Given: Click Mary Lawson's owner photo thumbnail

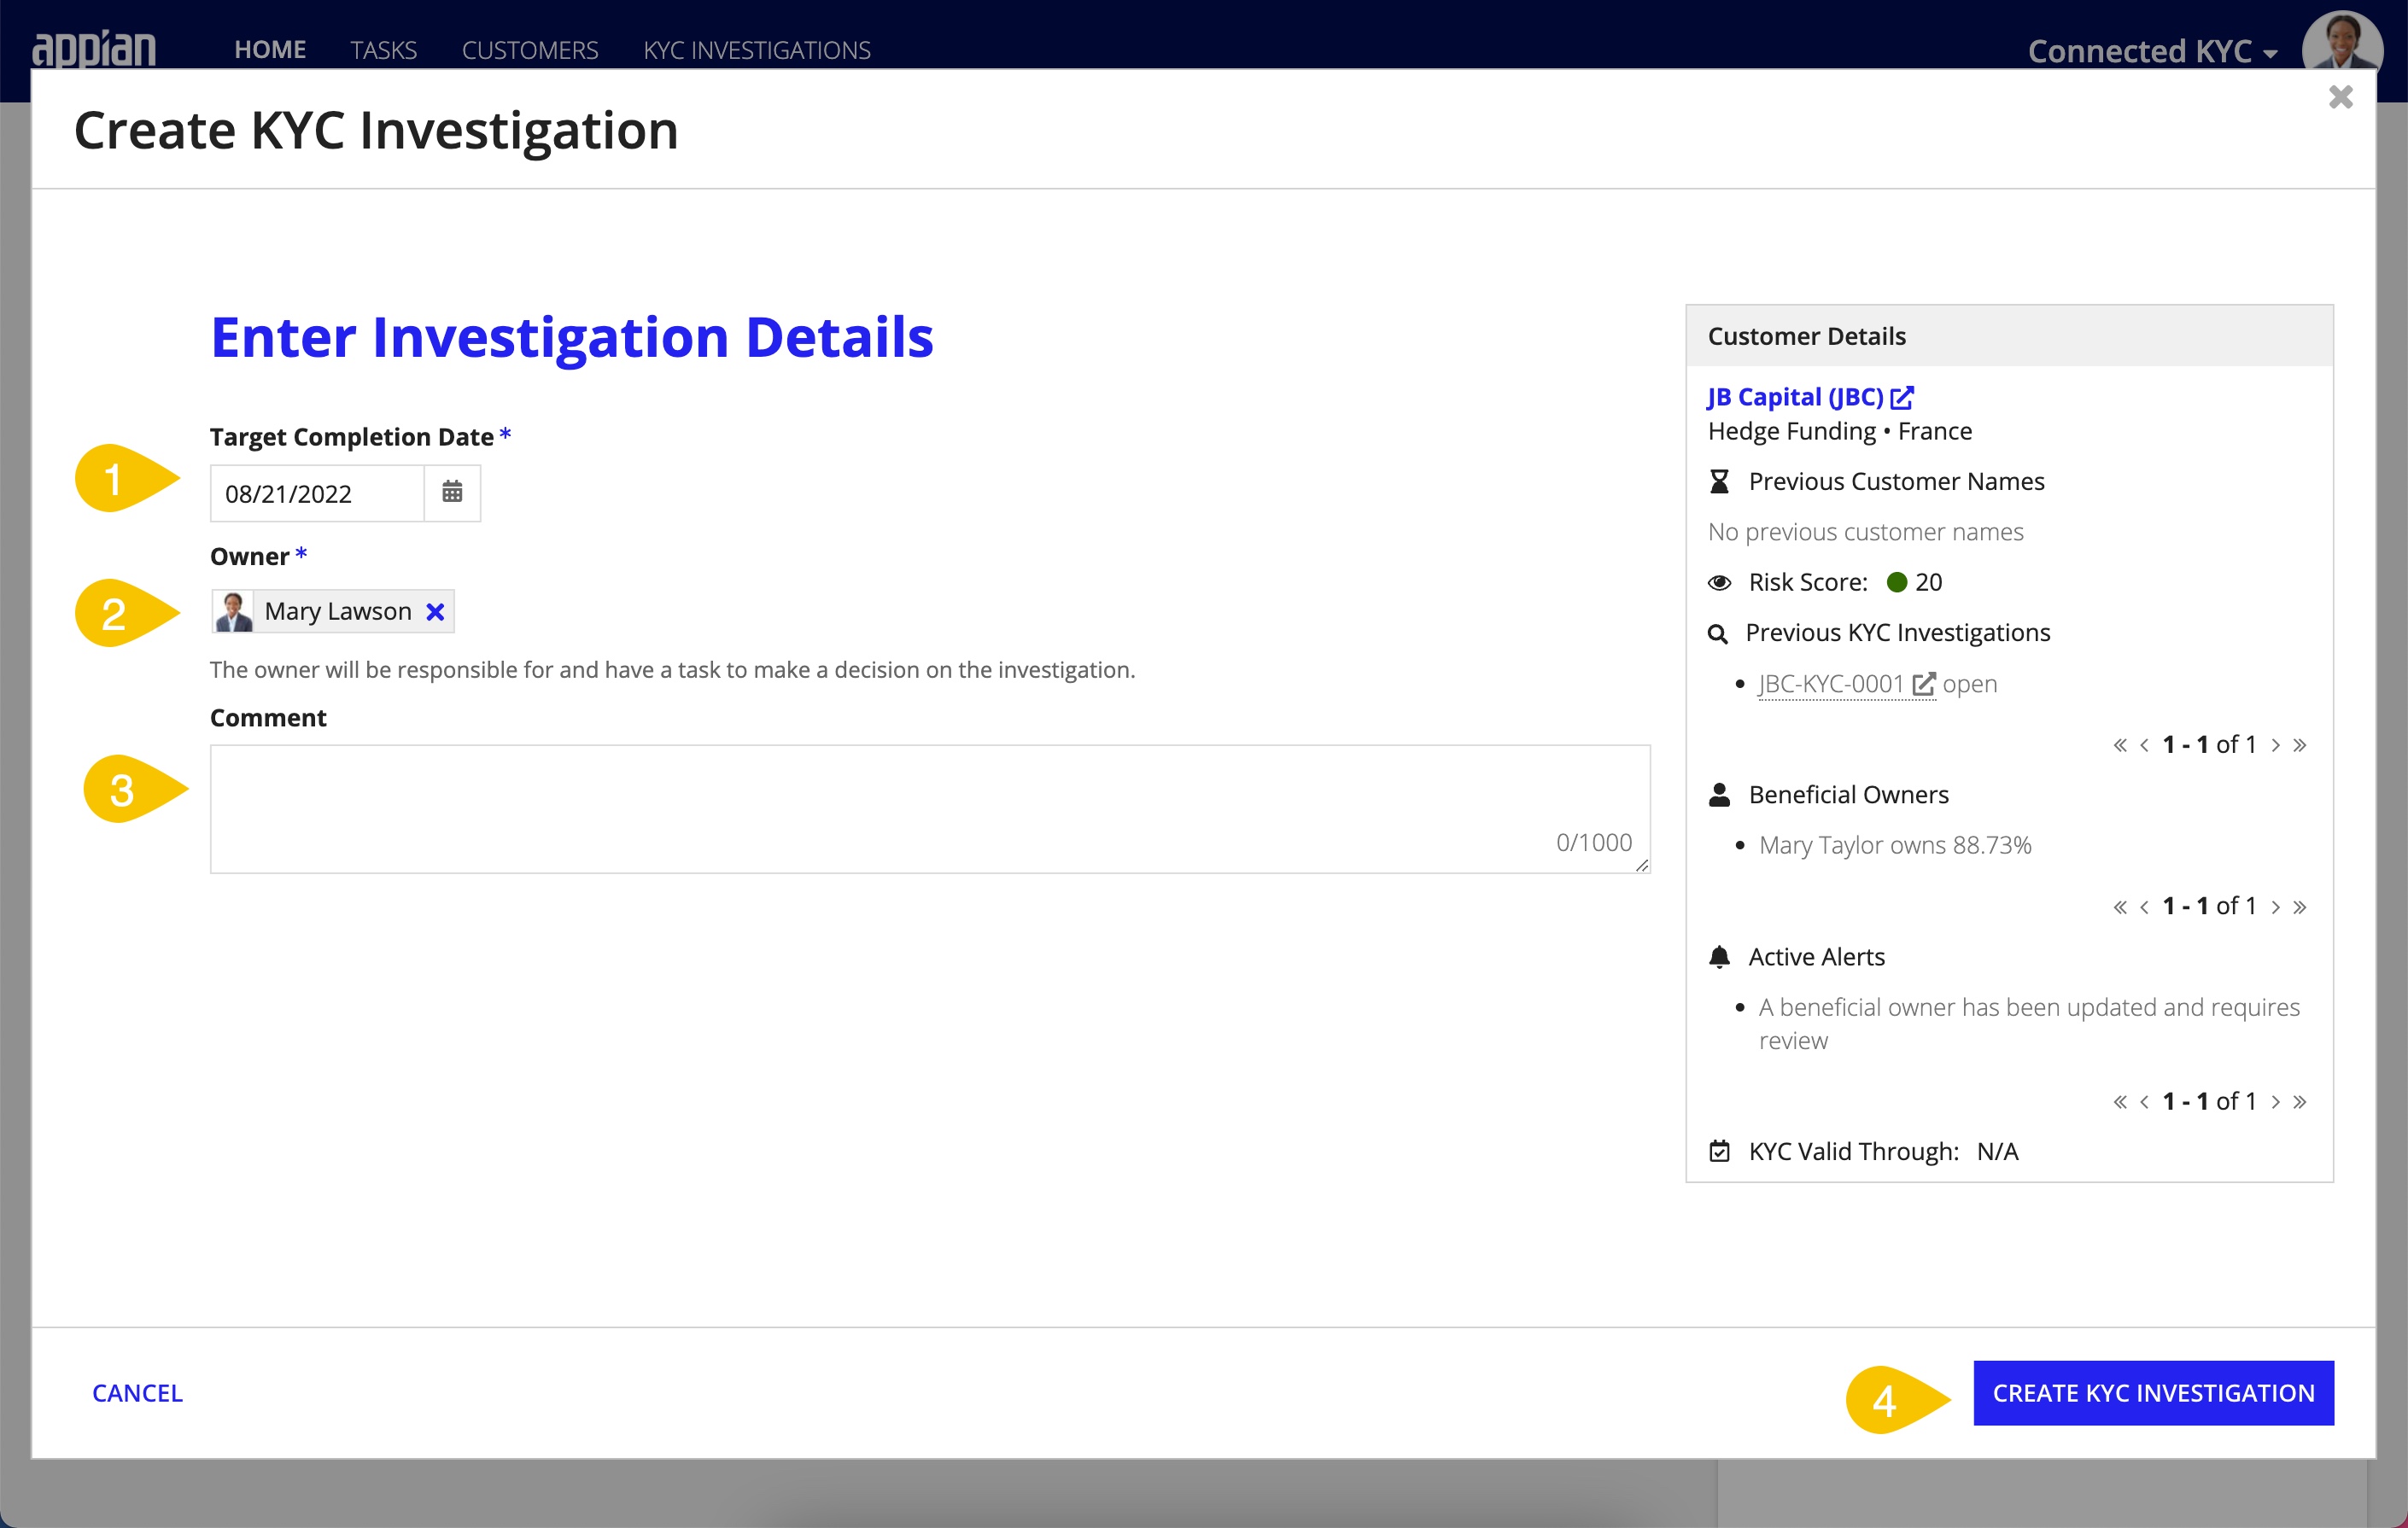Looking at the screenshot, I should click(x=234, y=612).
